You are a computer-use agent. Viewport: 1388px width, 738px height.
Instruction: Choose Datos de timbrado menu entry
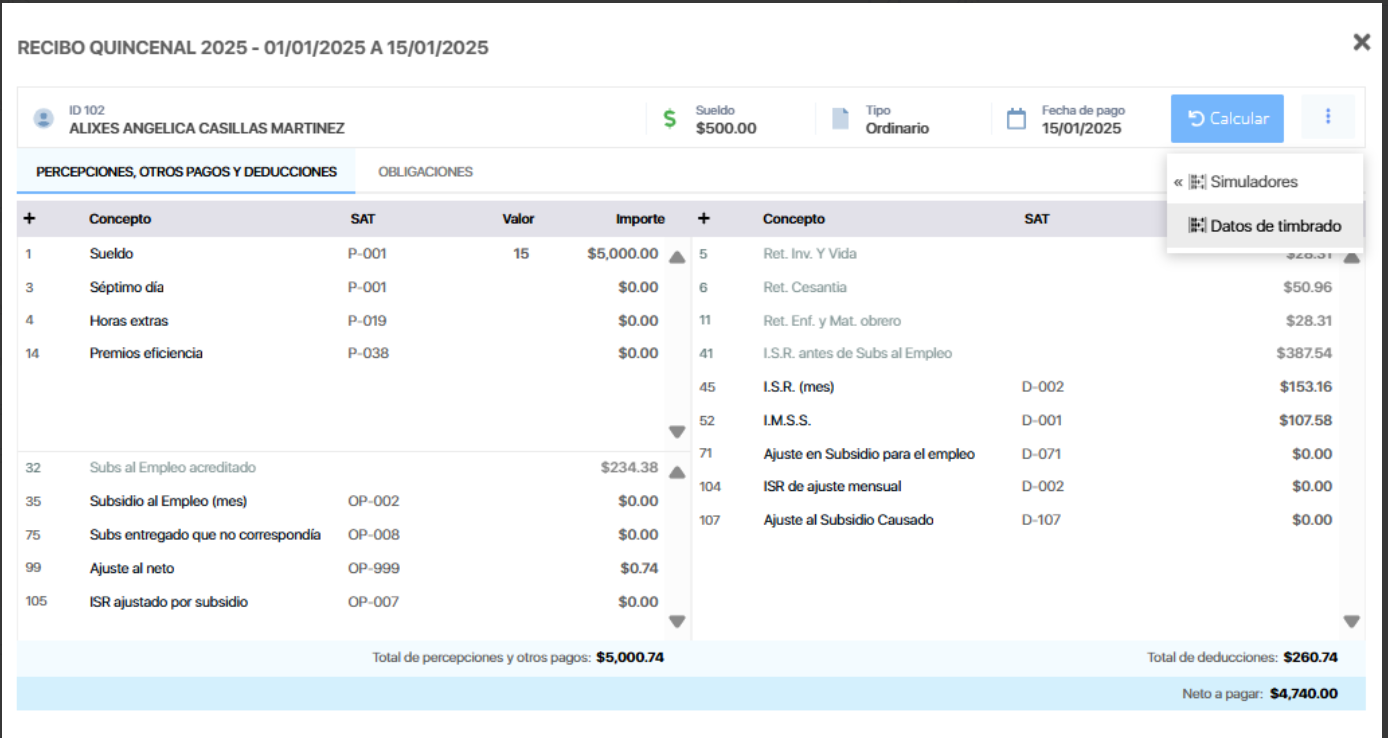[1264, 226]
